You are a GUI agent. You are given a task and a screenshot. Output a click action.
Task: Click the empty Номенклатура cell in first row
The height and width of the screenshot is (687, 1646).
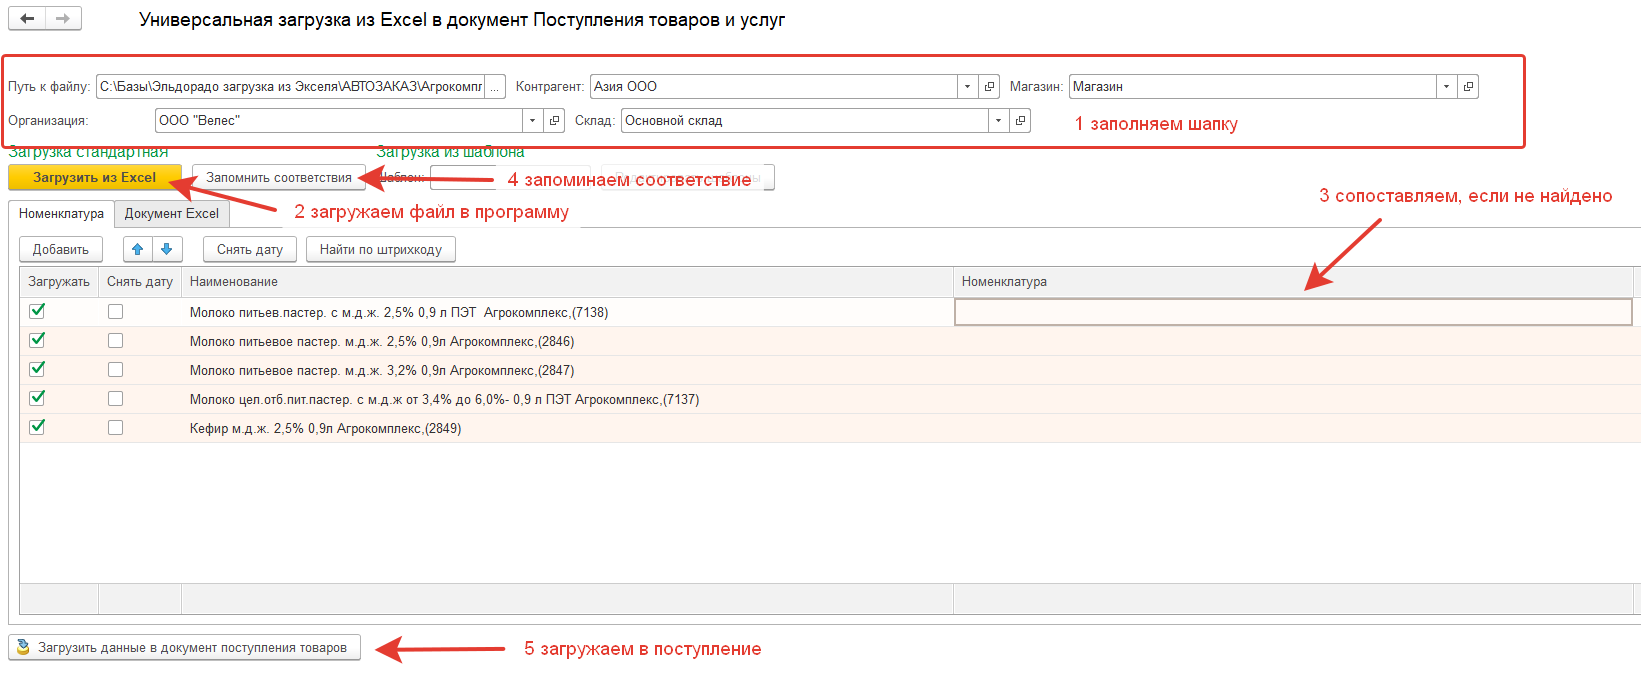1292,312
